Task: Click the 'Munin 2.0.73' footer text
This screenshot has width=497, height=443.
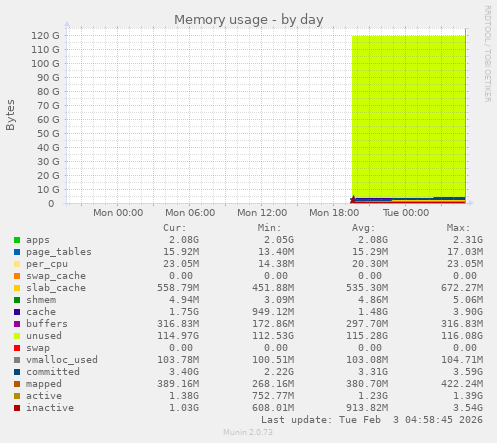Action: coord(248,432)
